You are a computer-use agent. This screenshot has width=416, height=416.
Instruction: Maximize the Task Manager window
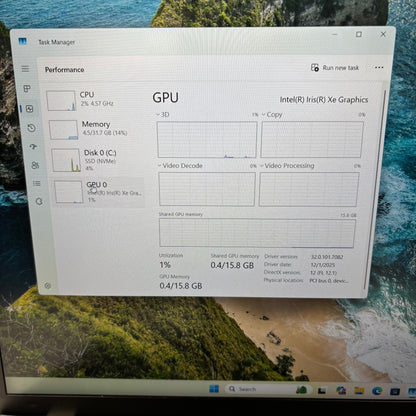coord(359,34)
